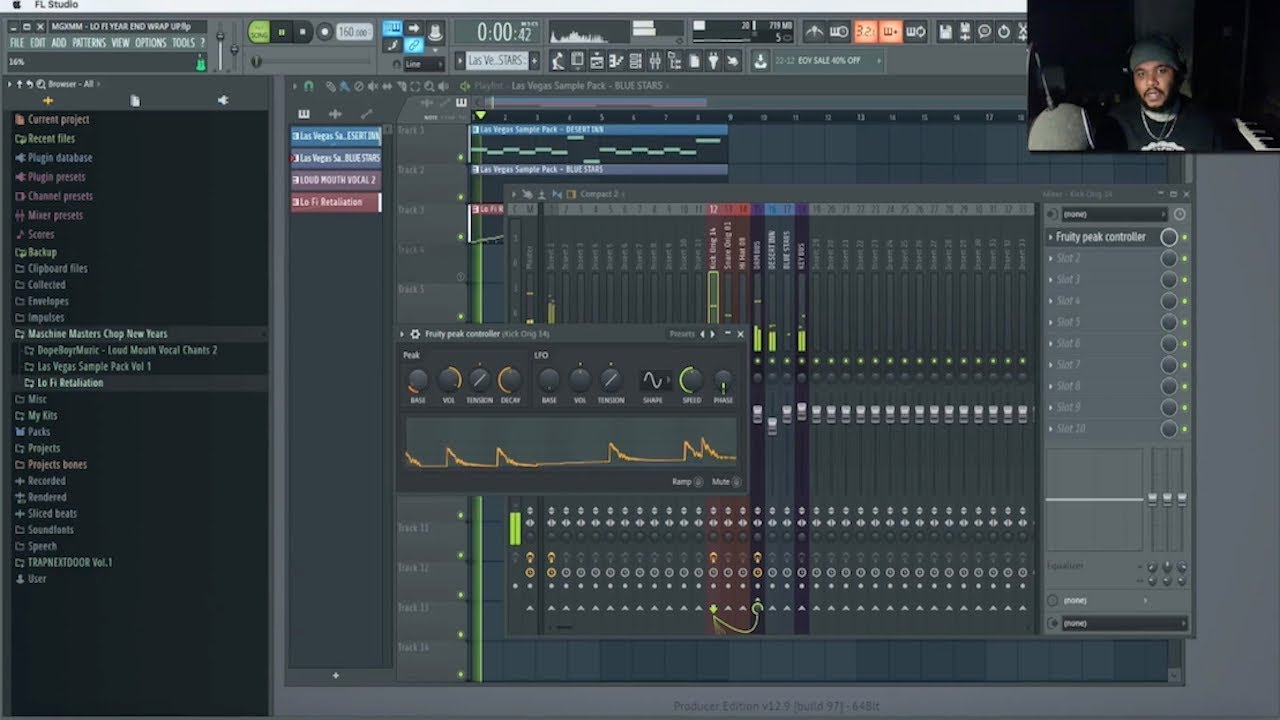Open Las Vegas Sample Pack Vol 1 folder

click(94, 366)
